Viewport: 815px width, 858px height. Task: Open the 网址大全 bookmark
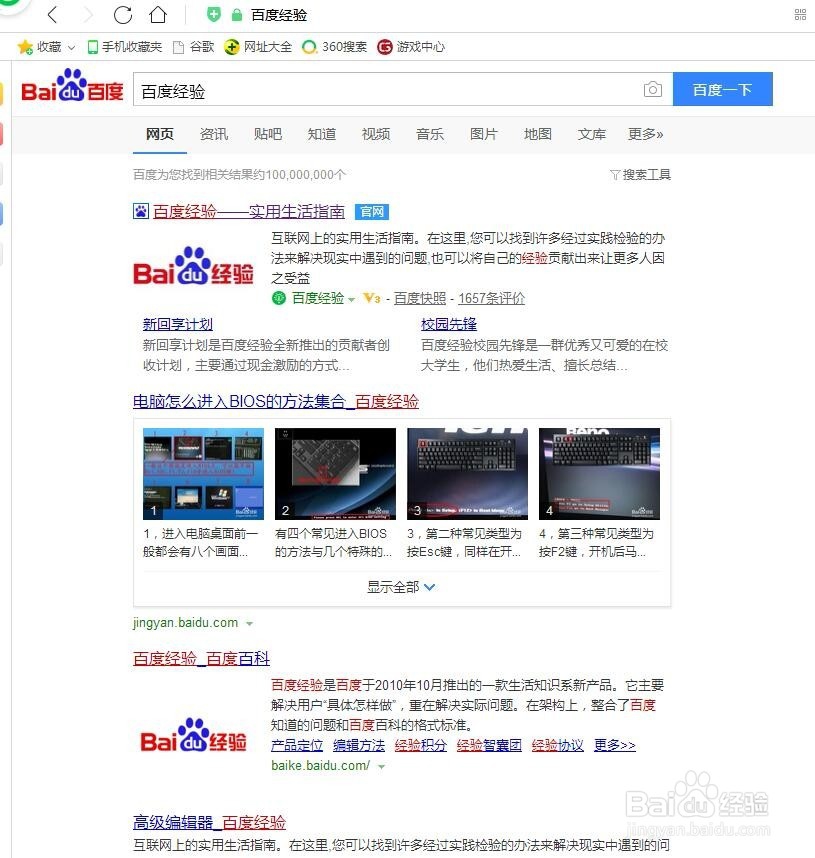coord(258,47)
